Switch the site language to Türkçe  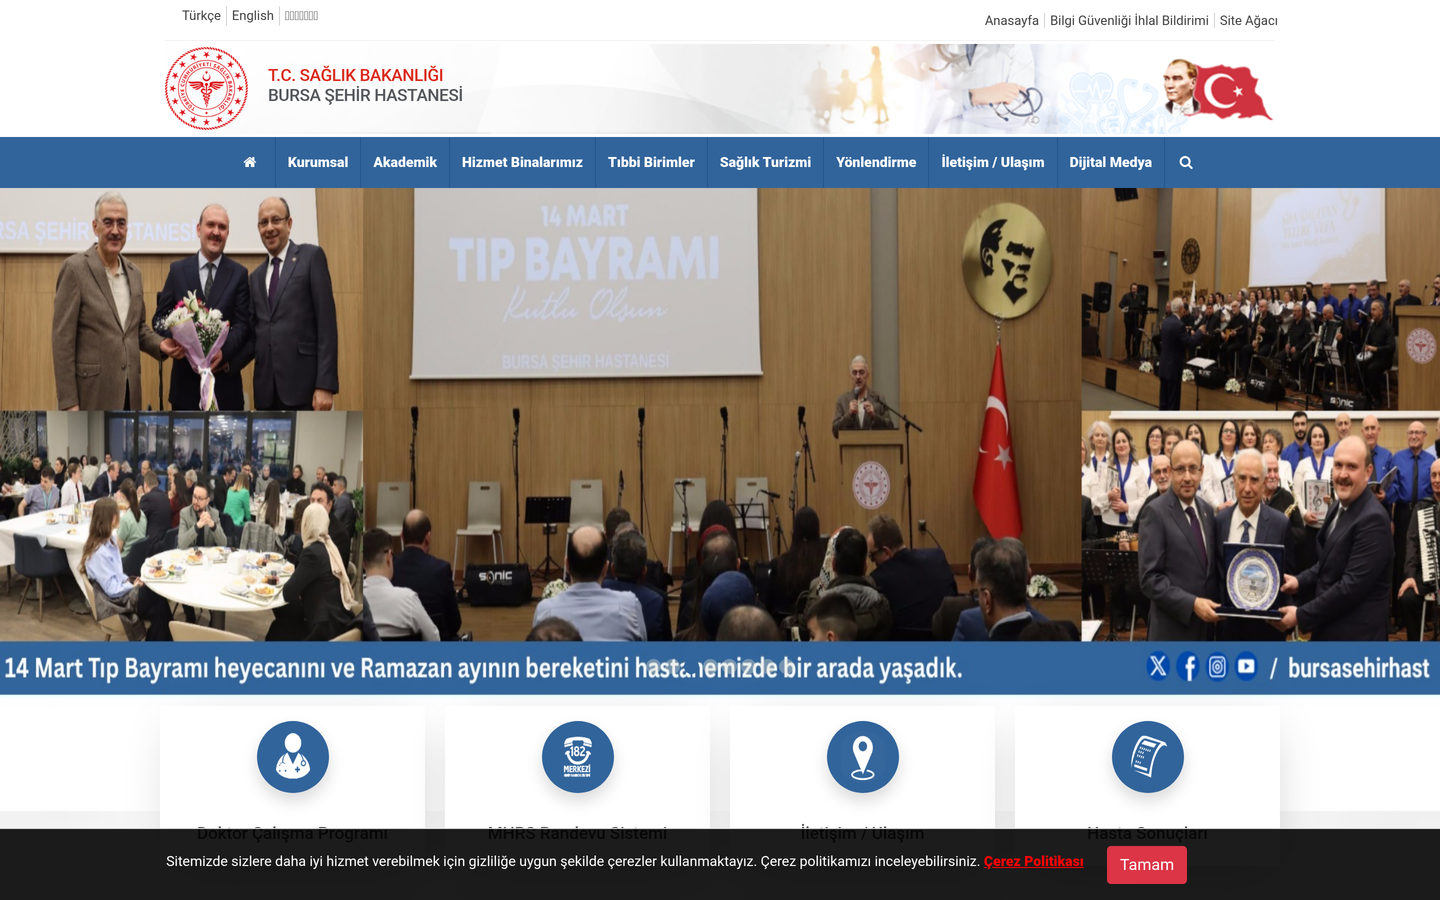click(201, 16)
